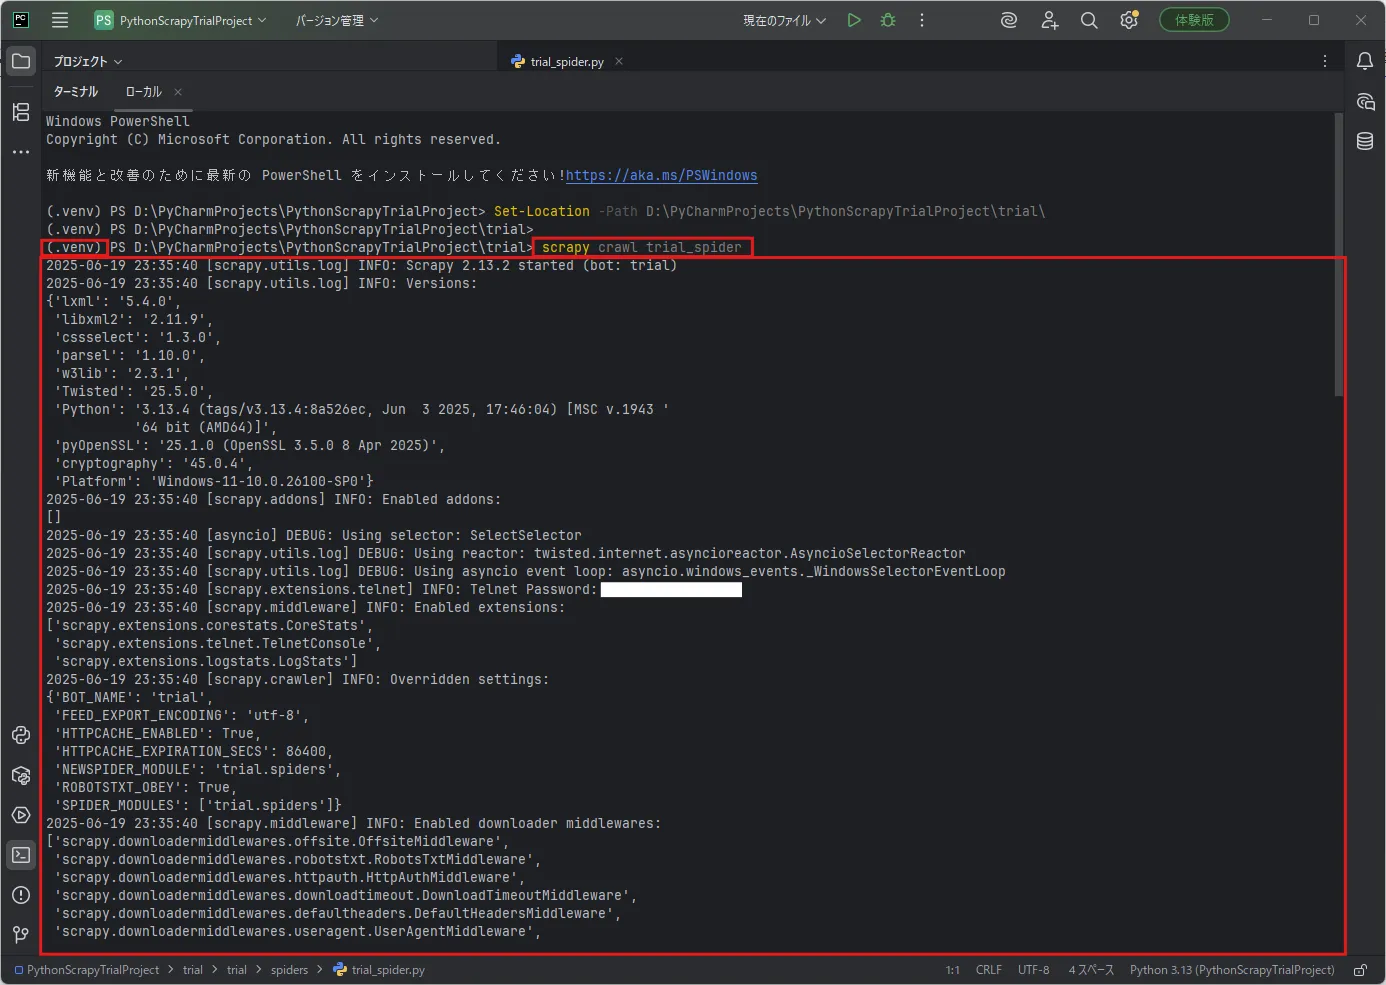The image size is (1386, 985).
Task: Open Python 3.13 interpreter selector
Action: coord(1232,969)
